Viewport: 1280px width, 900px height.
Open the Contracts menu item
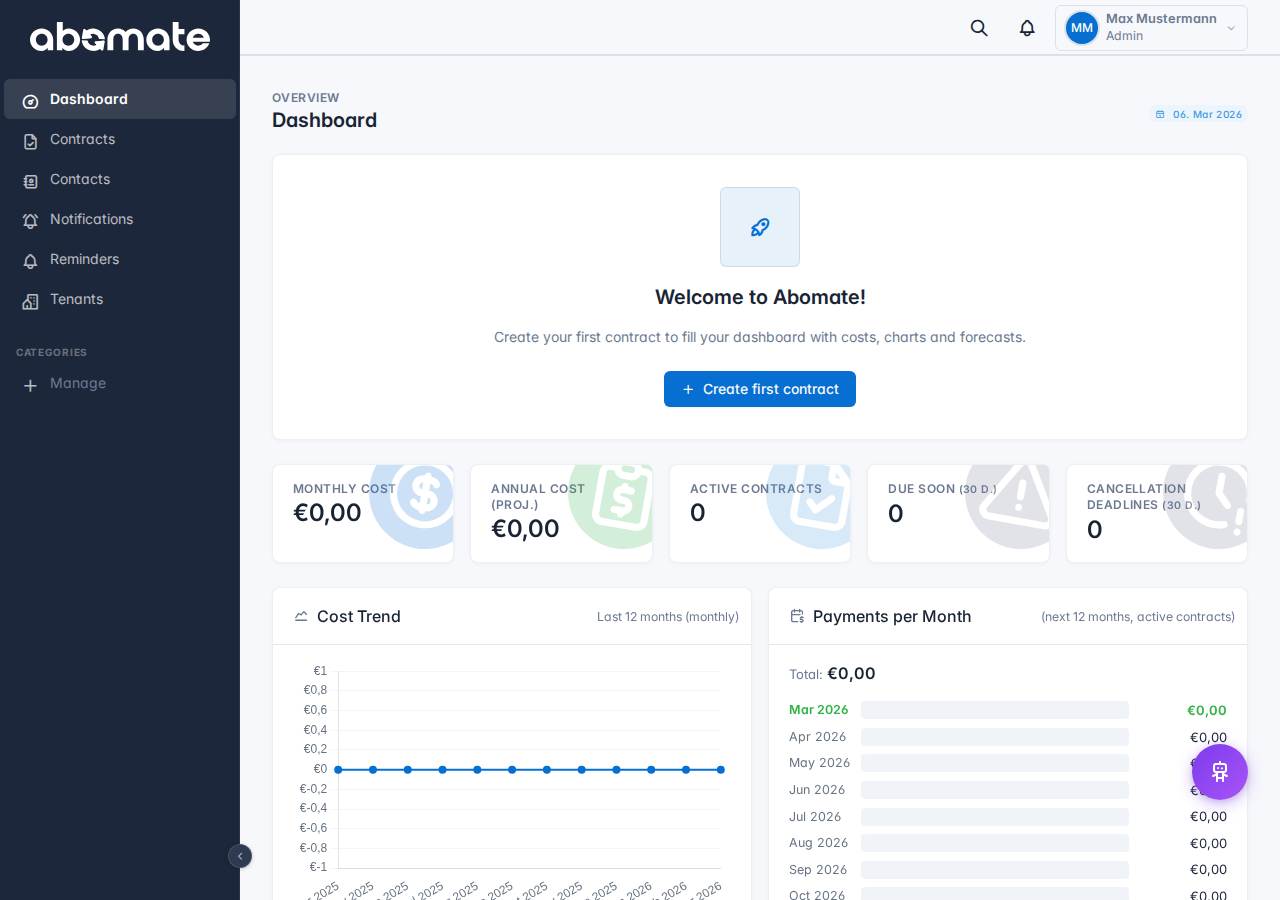[82, 139]
